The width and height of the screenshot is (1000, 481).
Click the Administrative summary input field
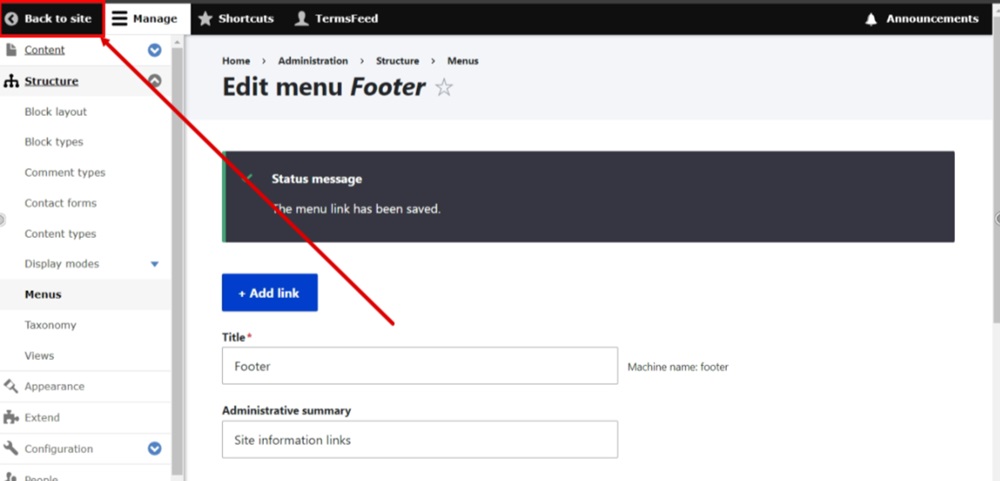(420, 439)
